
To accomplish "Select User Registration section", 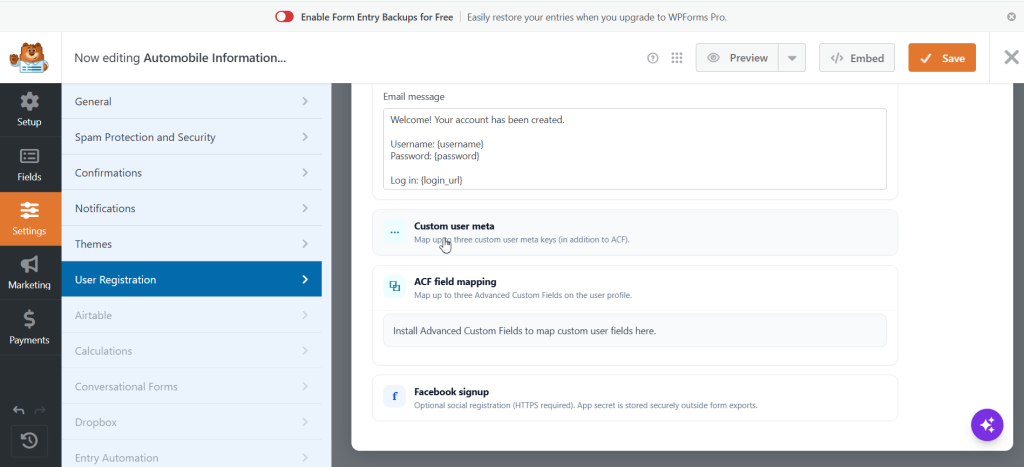I will (191, 280).
